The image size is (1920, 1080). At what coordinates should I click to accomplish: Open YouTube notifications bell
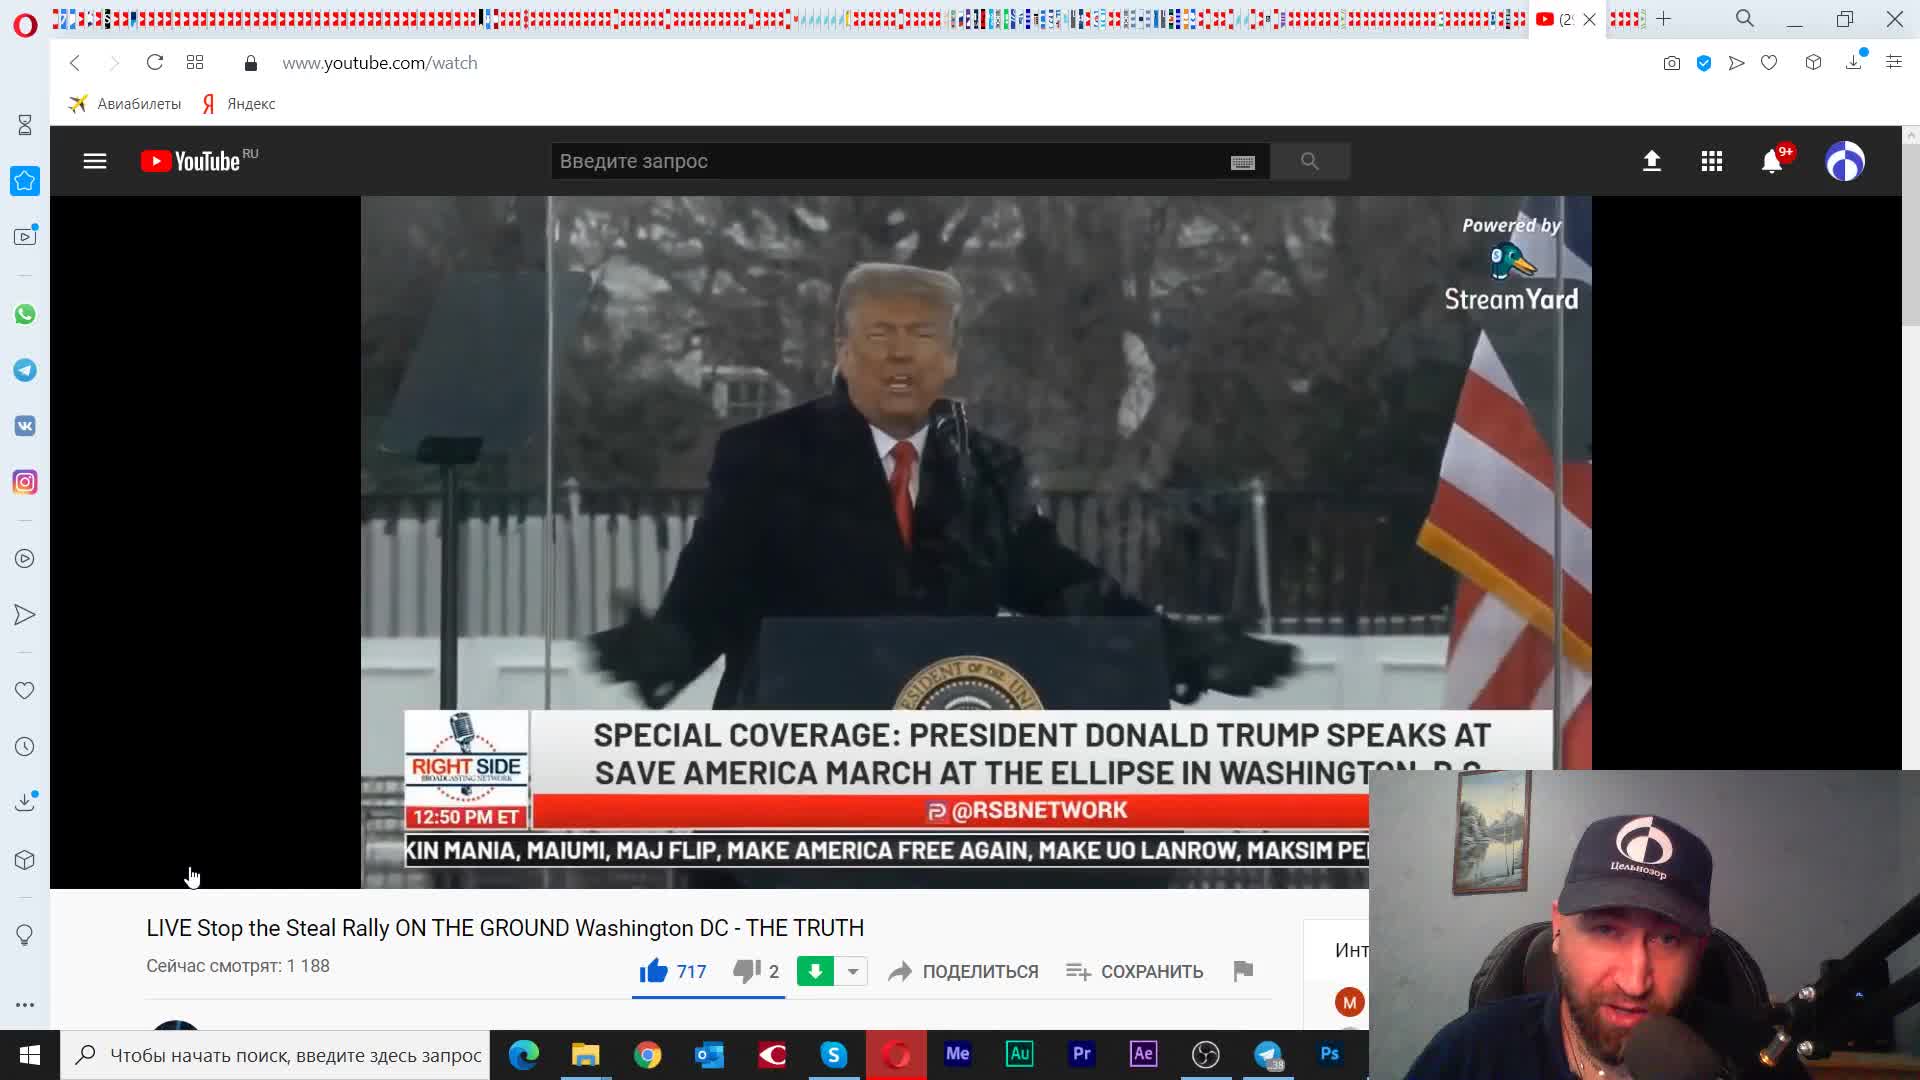click(x=1771, y=161)
